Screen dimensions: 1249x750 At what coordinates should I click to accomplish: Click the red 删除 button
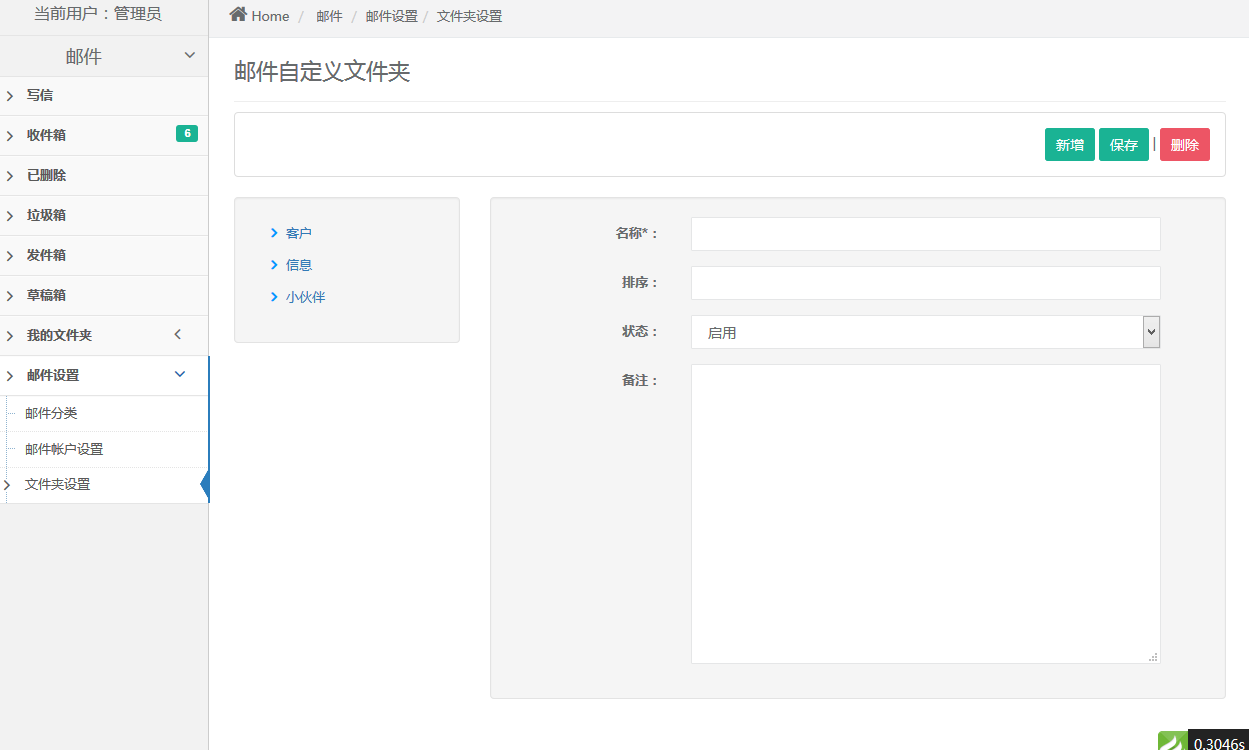[x=1185, y=144]
